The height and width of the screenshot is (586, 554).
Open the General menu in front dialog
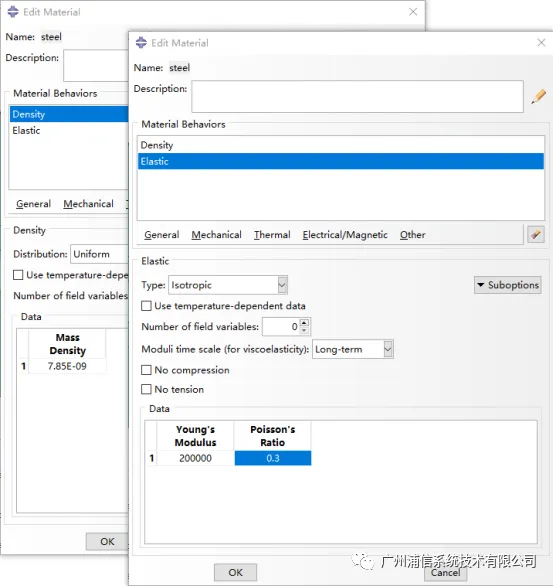pos(161,235)
